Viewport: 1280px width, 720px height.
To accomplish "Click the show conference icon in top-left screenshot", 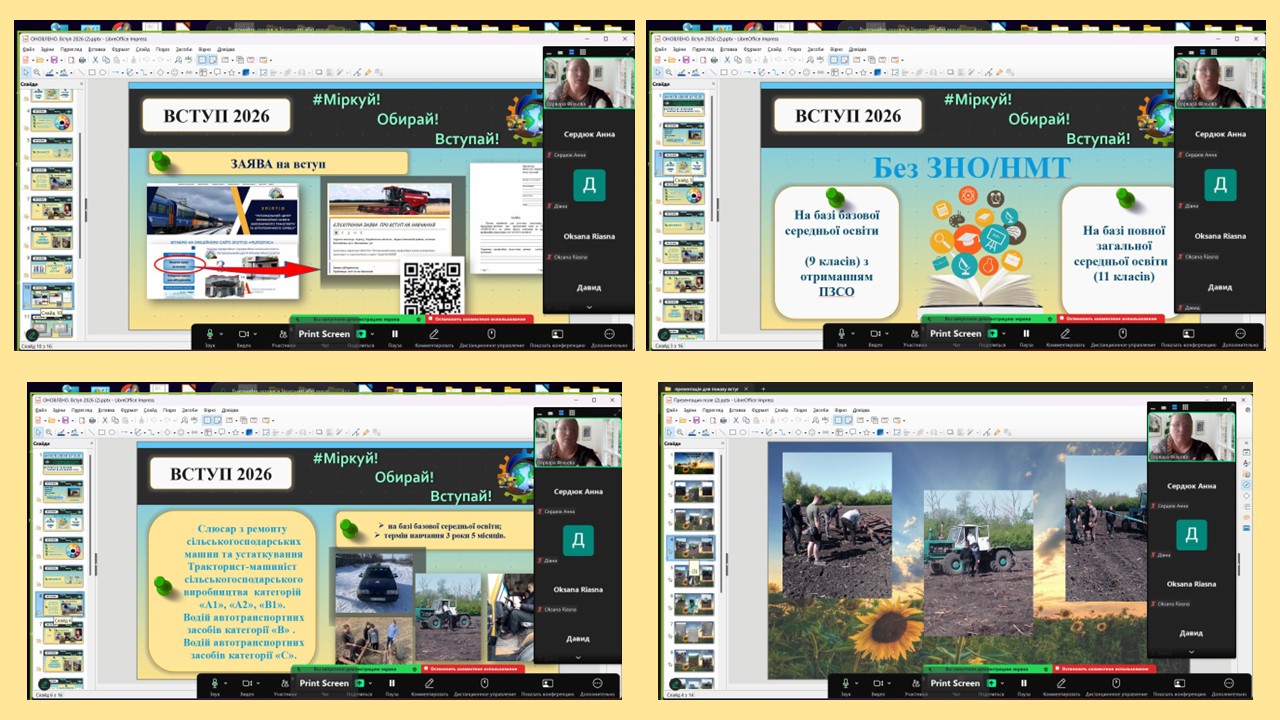I will (x=558, y=333).
